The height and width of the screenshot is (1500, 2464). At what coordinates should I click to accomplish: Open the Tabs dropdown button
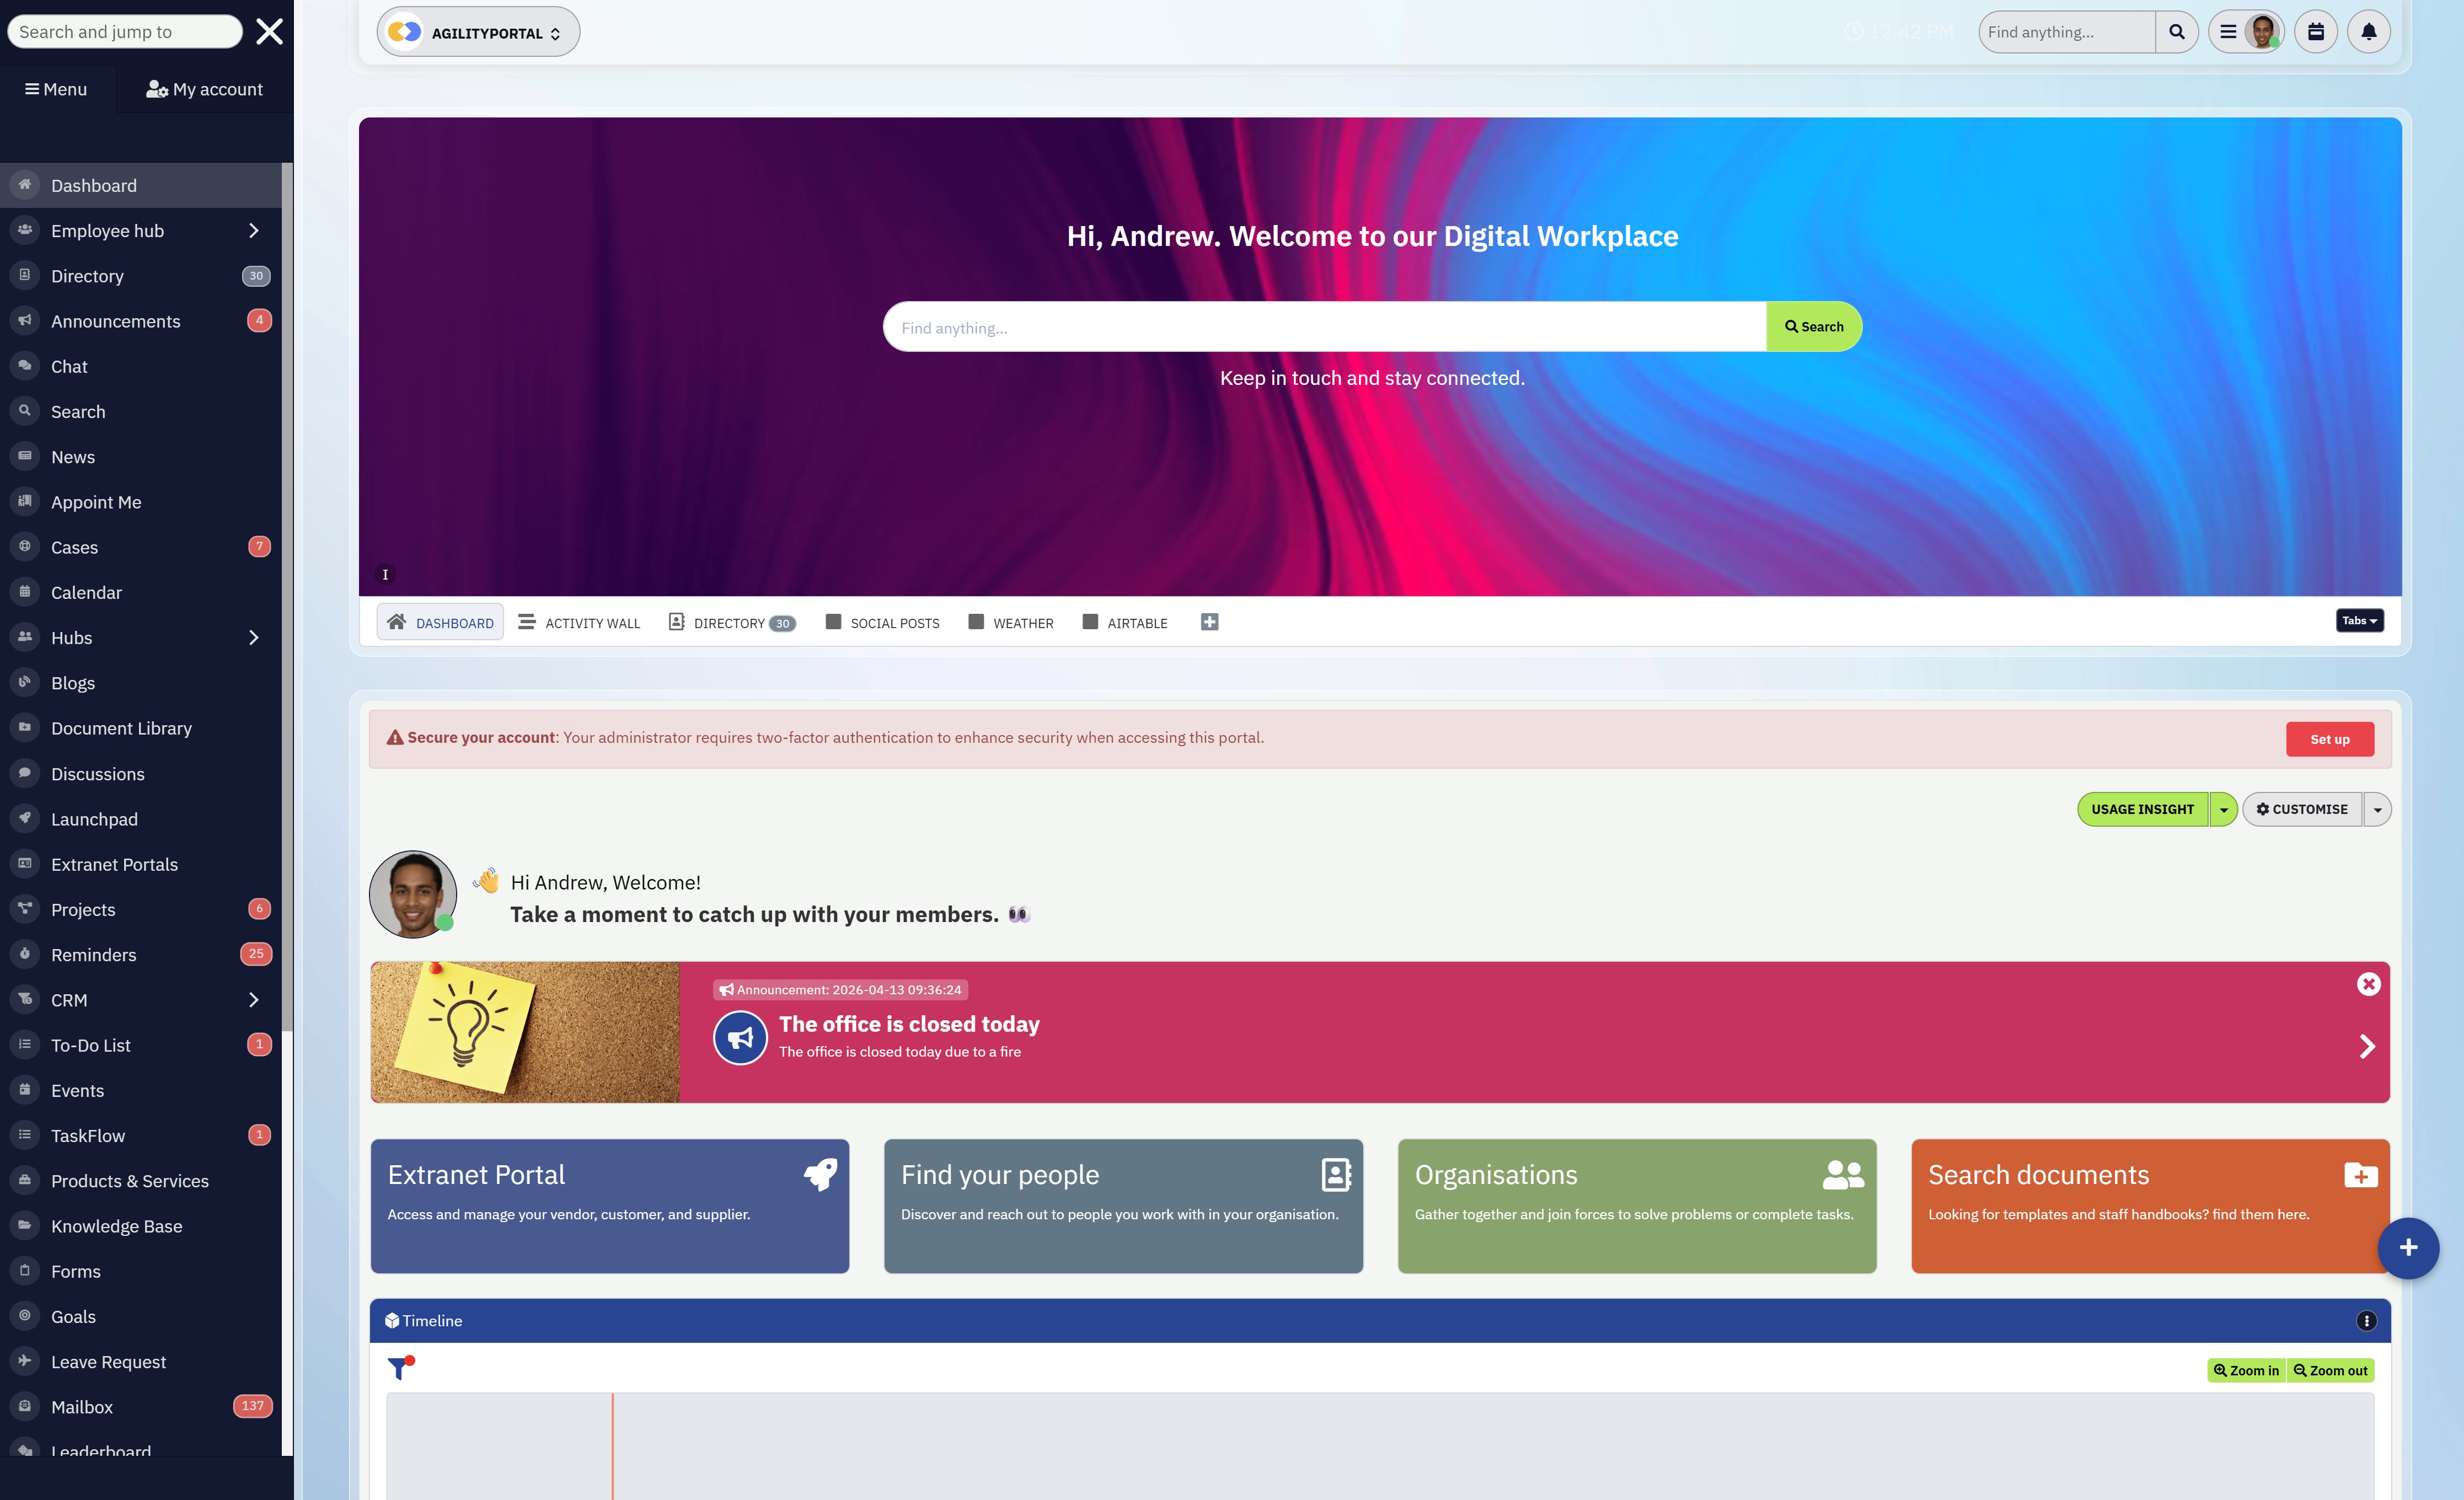[2359, 621]
